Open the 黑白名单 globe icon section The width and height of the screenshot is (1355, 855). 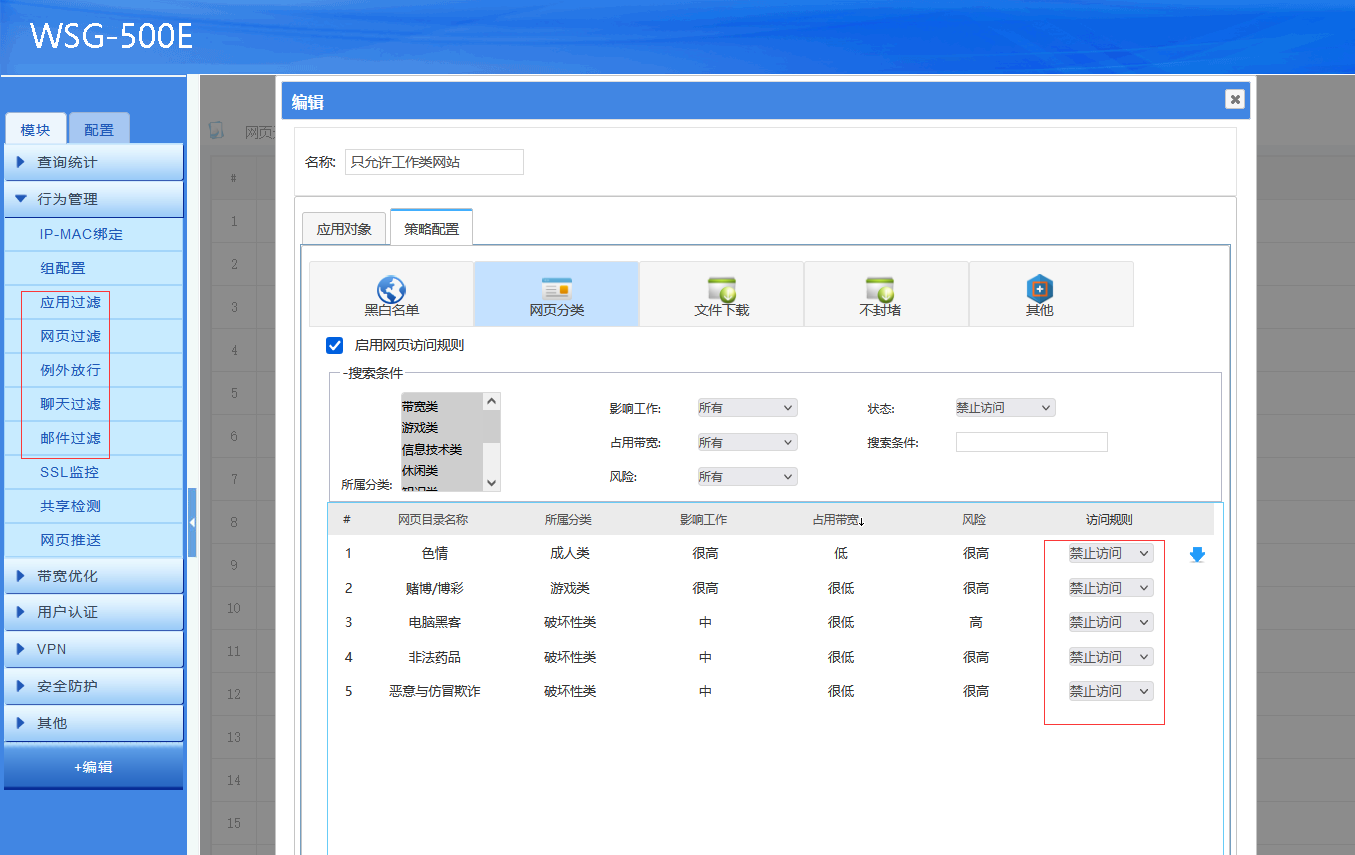point(391,294)
